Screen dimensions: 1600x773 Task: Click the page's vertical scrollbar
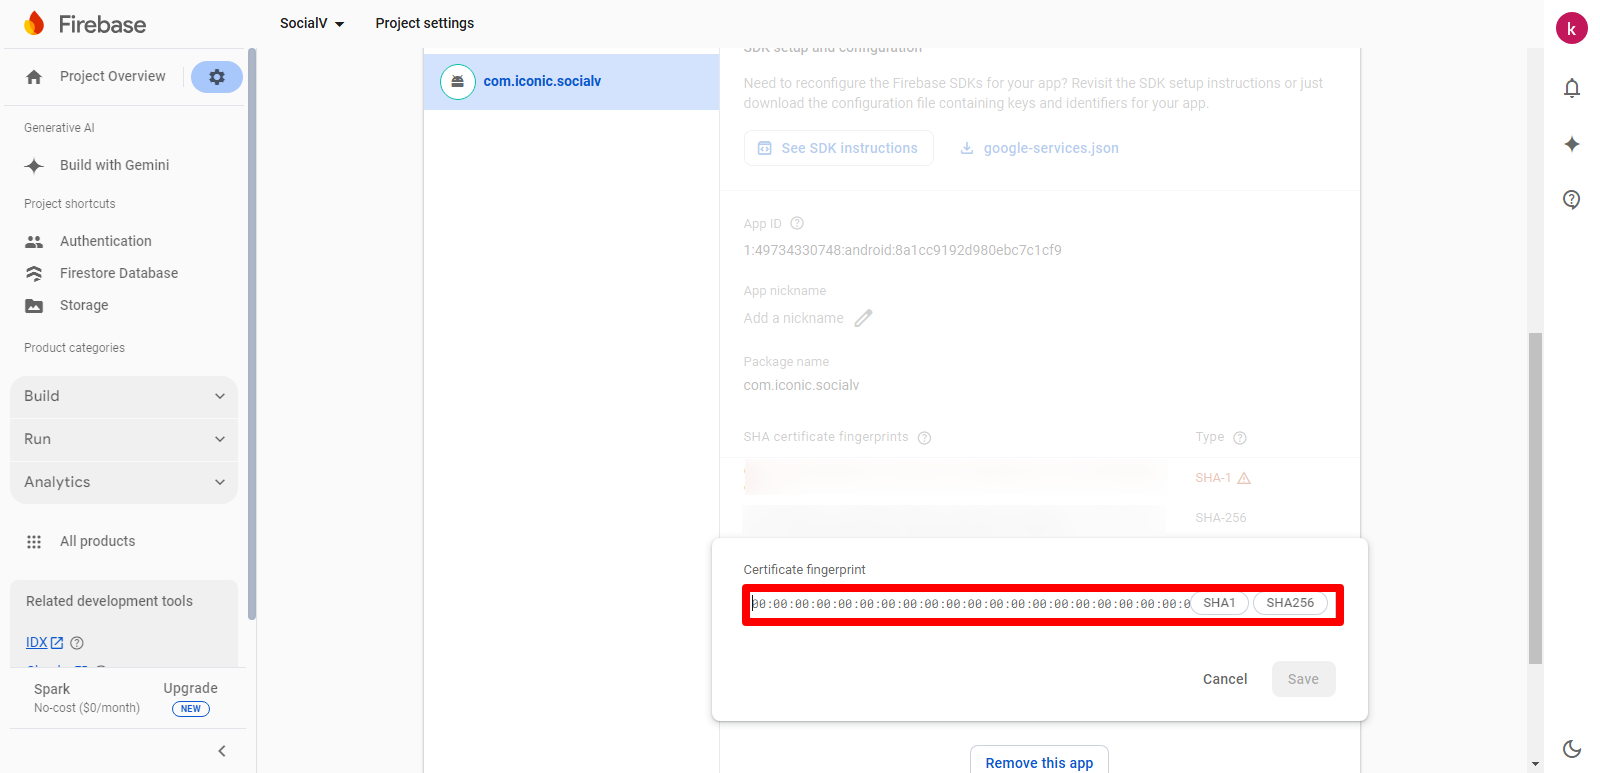(1535, 498)
